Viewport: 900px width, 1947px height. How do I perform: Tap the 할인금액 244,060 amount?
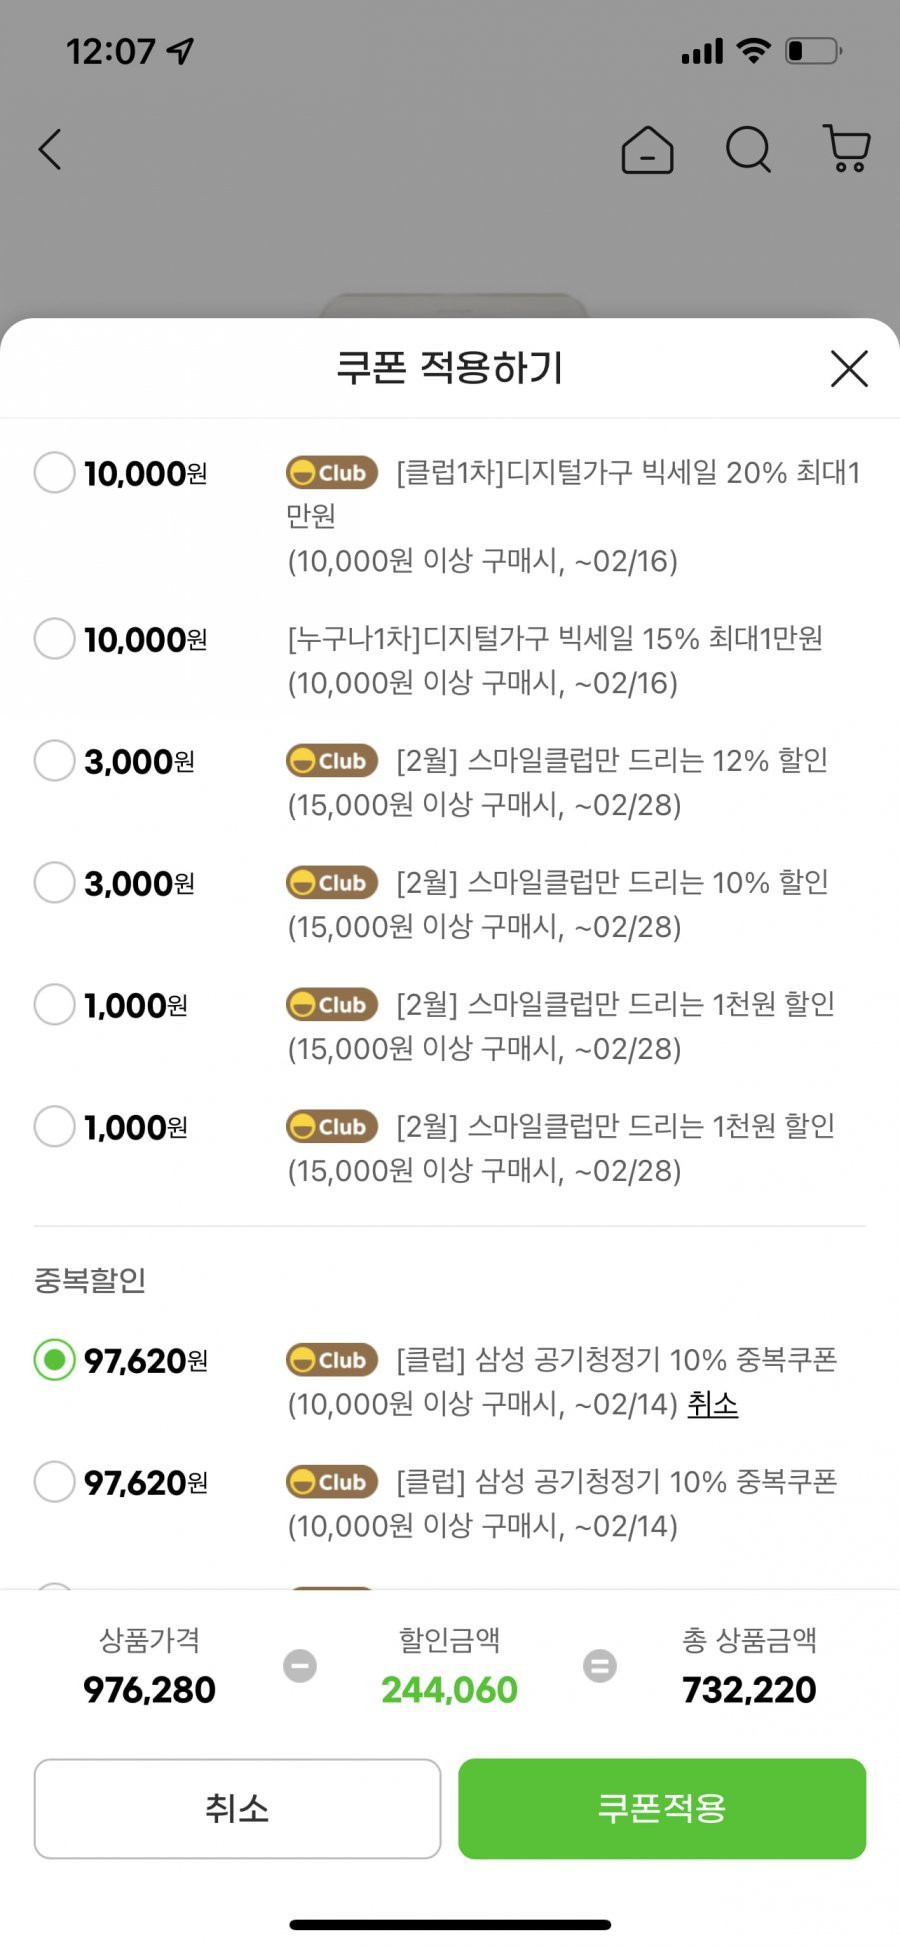[x=449, y=1690]
